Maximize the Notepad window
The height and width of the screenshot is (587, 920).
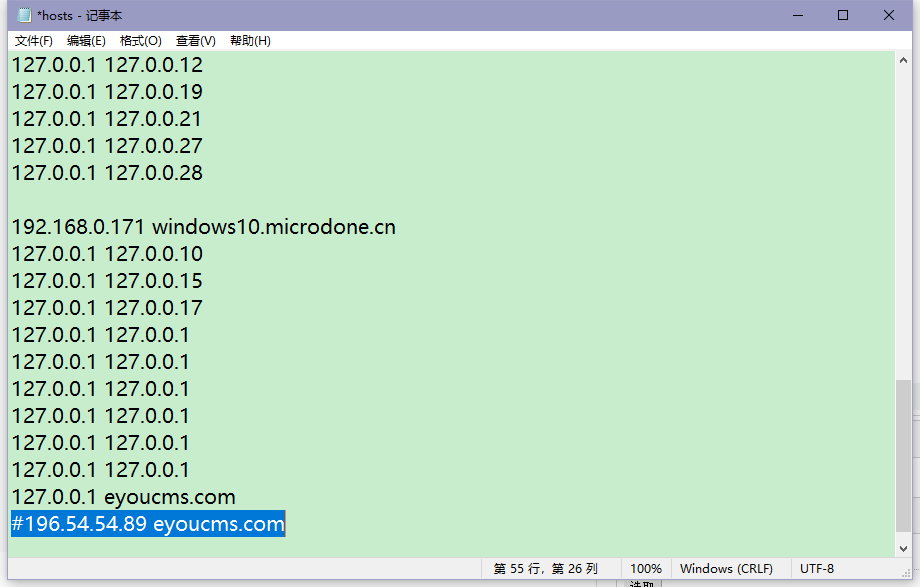coord(843,15)
